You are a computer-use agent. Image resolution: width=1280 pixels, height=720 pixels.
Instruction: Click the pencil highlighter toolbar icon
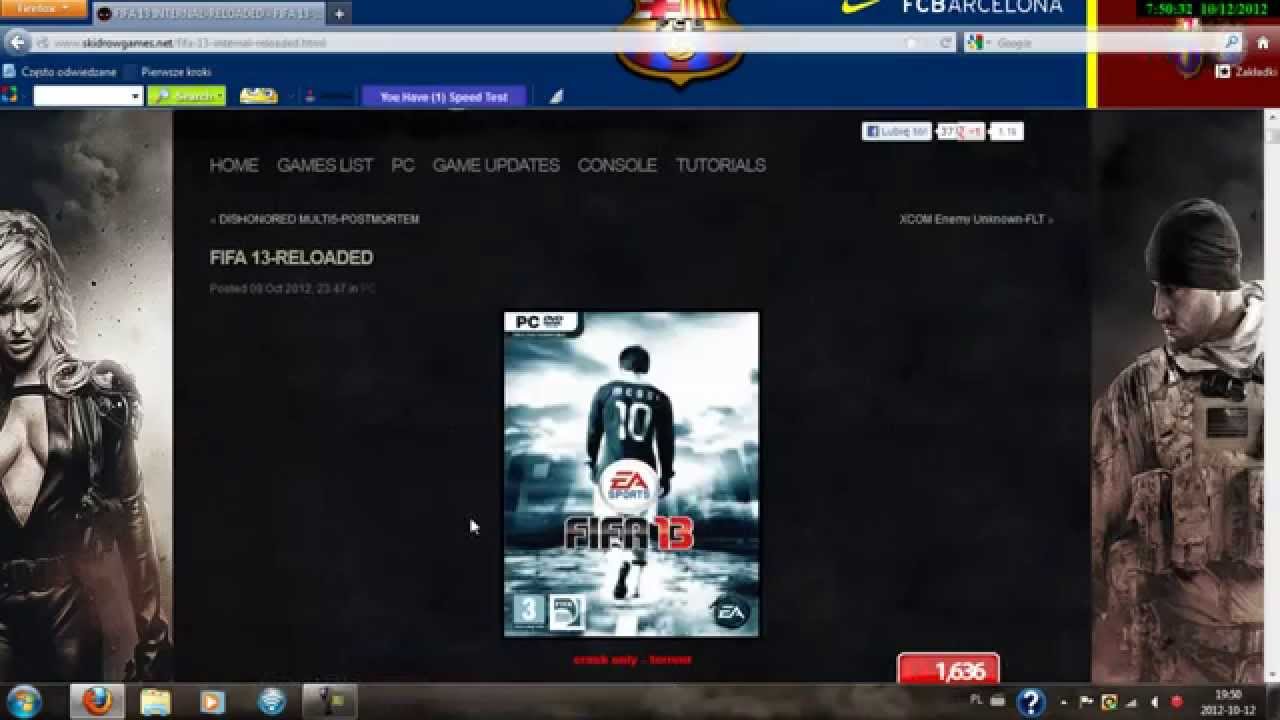click(557, 97)
